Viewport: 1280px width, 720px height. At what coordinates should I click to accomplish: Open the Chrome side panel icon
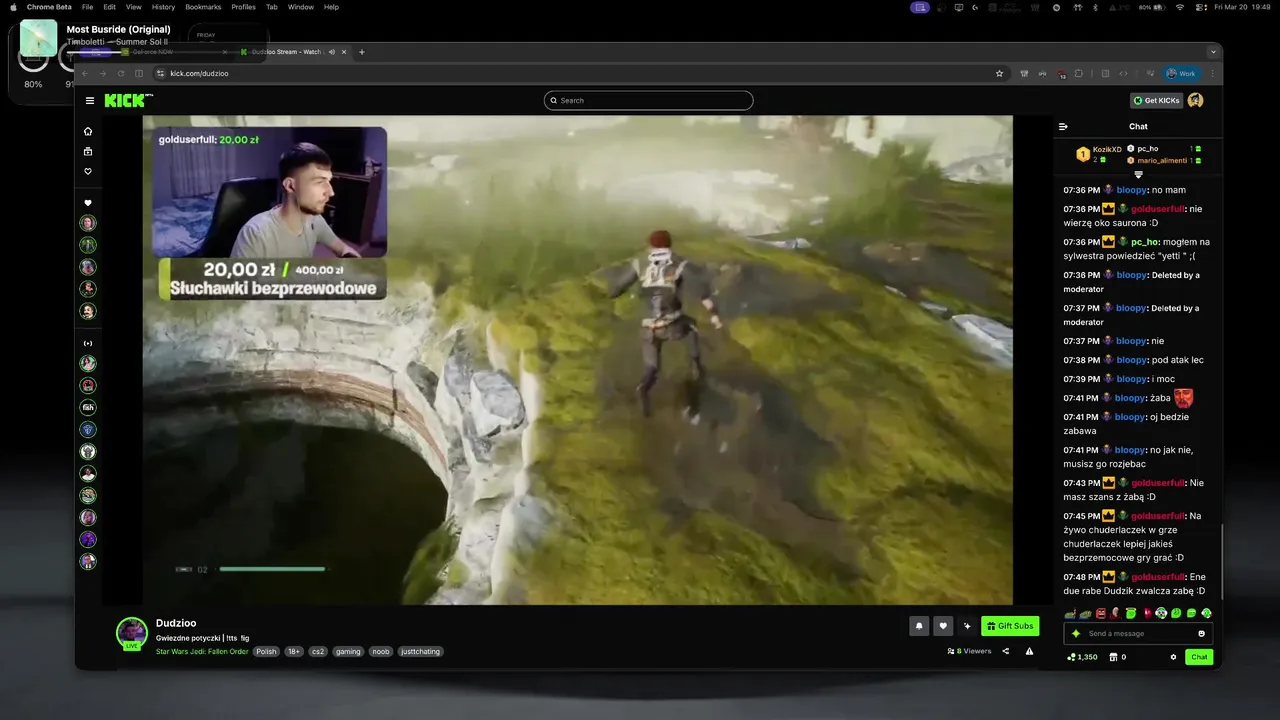point(1105,73)
